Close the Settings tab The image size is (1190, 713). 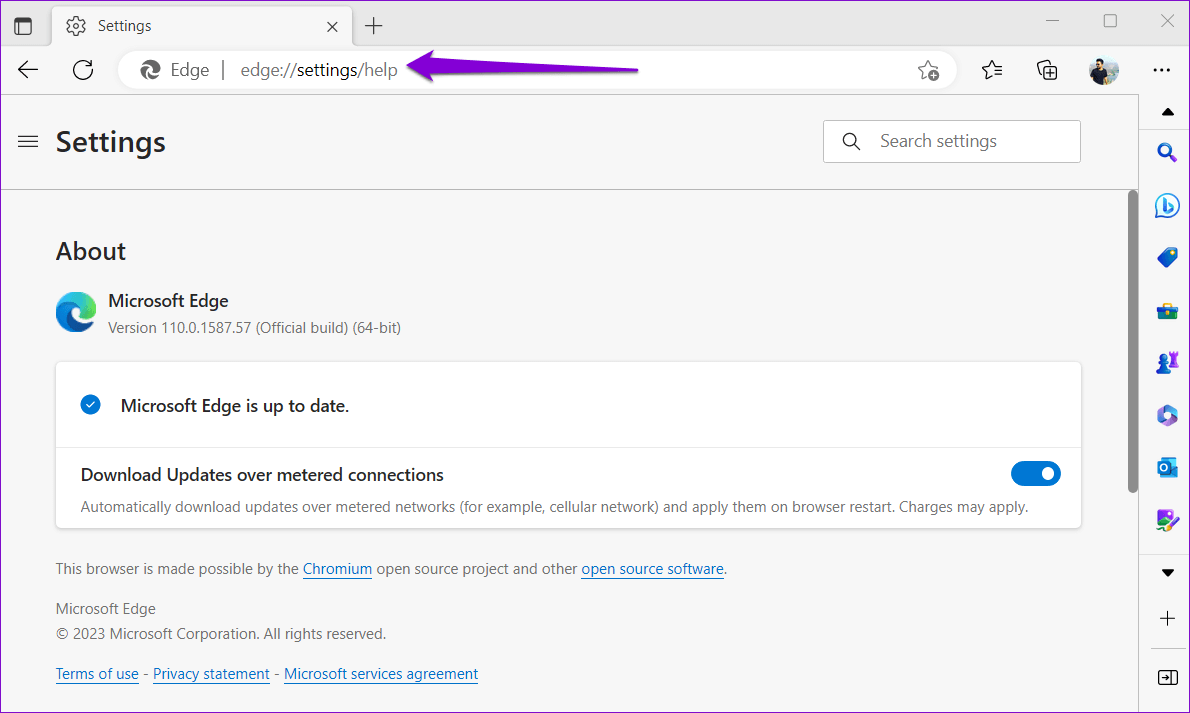pos(332,27)
